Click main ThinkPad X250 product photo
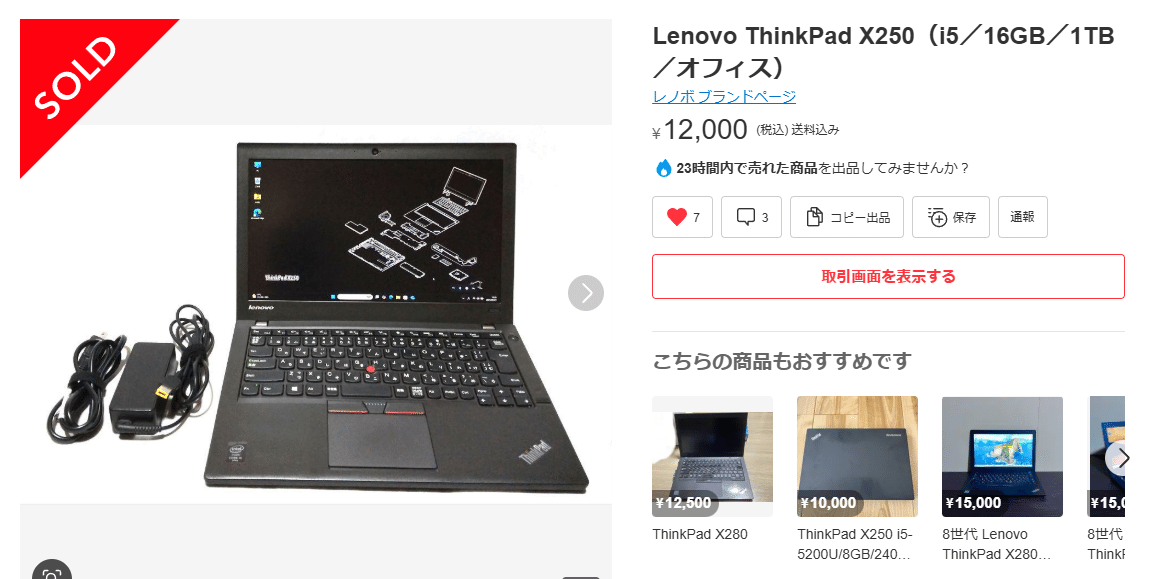This screenshot has height=579, width=1159. [x=316, y=314]
